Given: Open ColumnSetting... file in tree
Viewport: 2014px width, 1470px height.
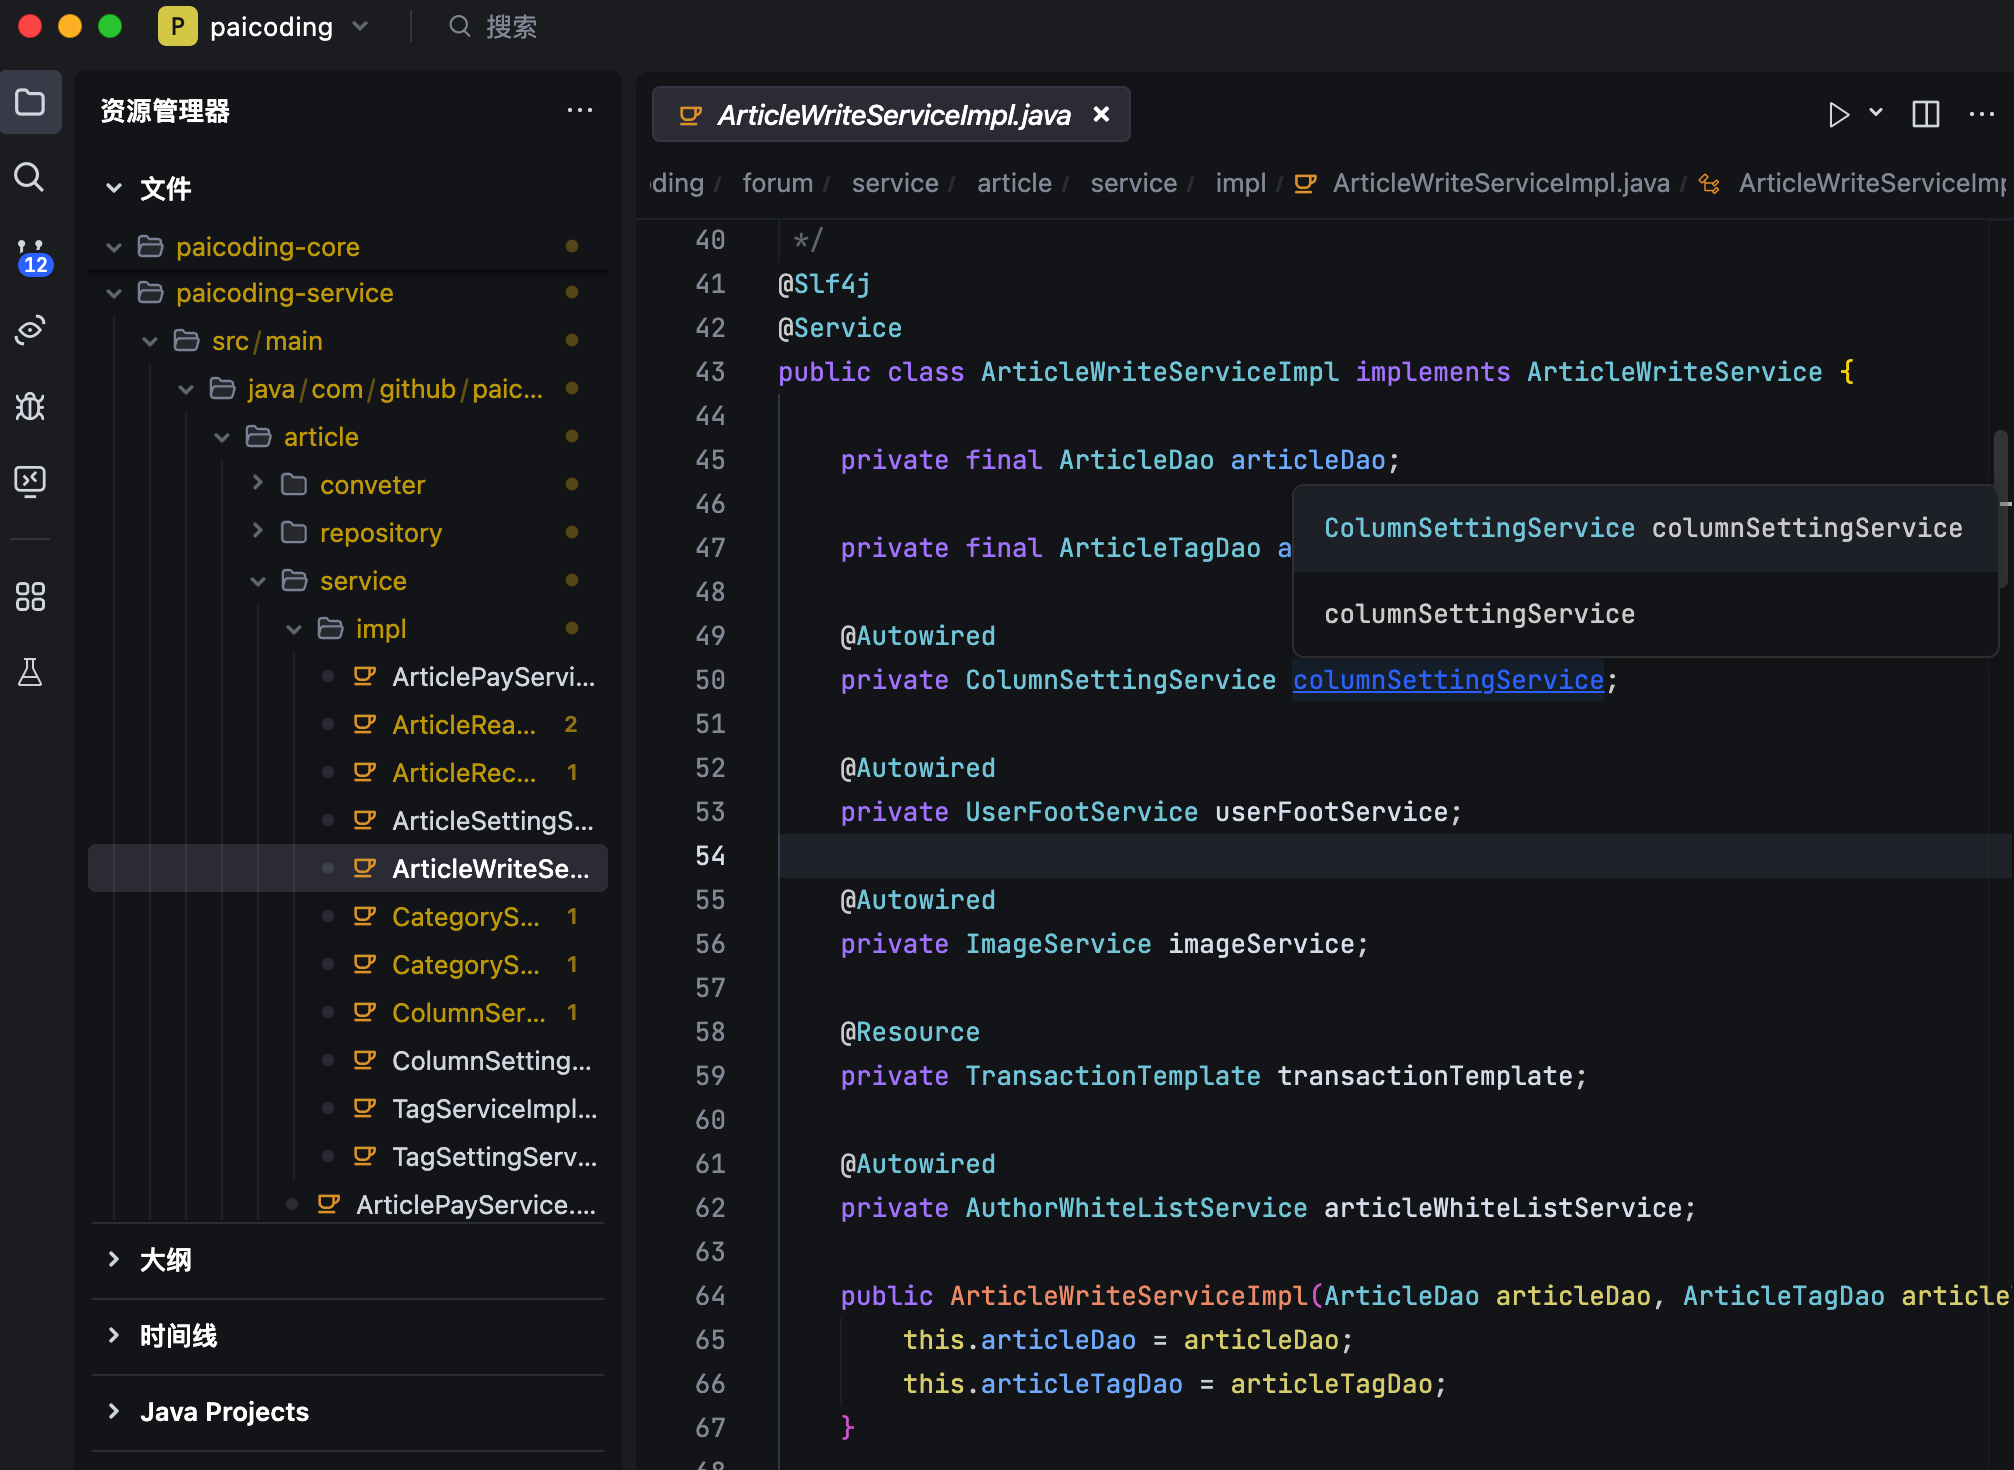Looking at the screenshot, I should [x=490, y=1061].
